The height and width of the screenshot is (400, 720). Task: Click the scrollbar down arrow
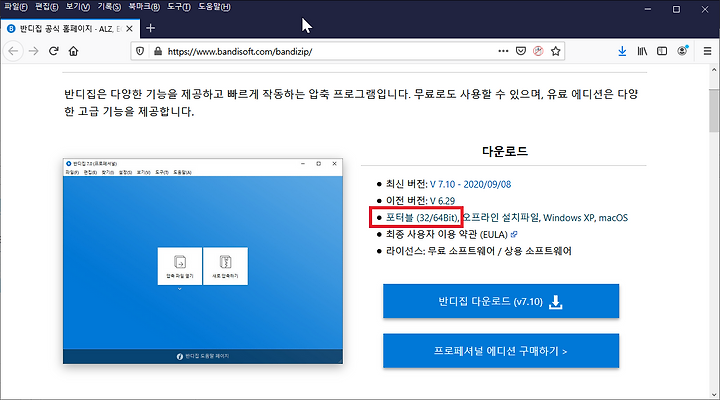click(x=714, y=394)
